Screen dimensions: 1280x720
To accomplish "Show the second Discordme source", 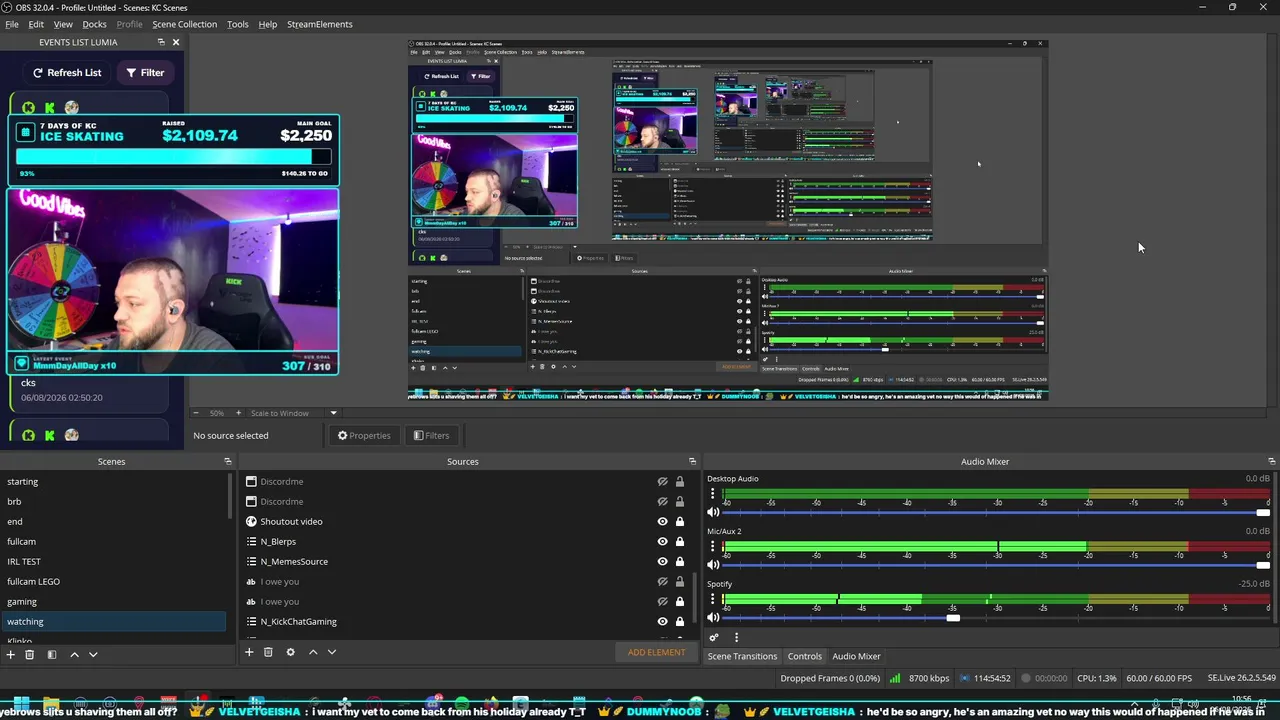I will [662, 502].
